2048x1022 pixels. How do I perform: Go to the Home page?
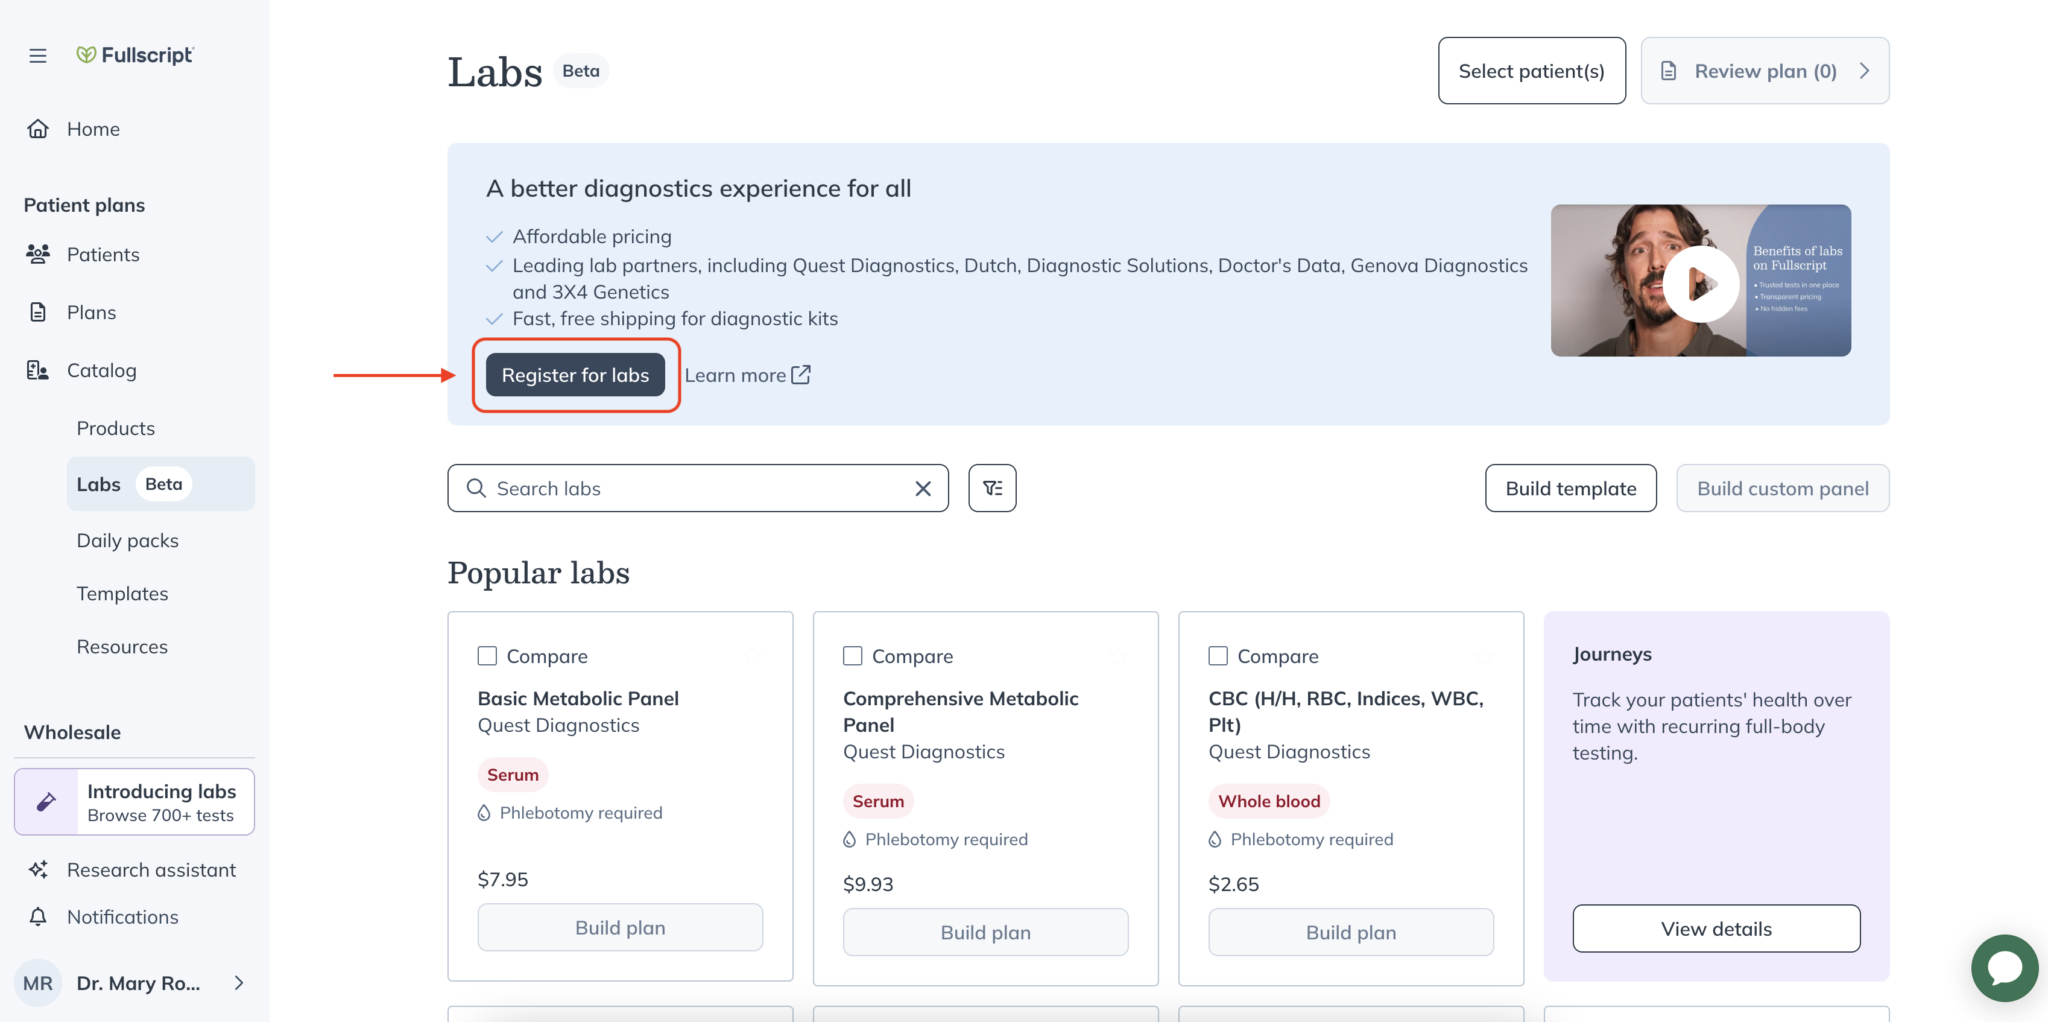92,128
